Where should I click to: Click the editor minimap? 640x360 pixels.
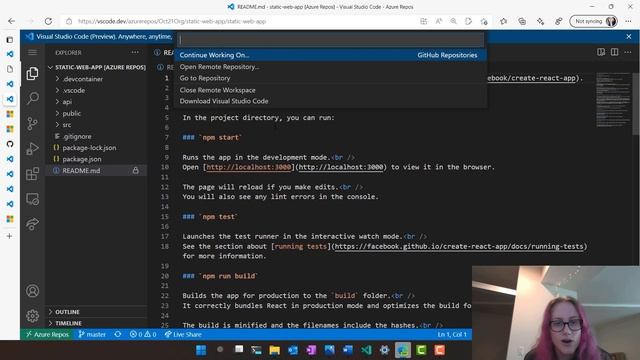click(x=613, y=100)
